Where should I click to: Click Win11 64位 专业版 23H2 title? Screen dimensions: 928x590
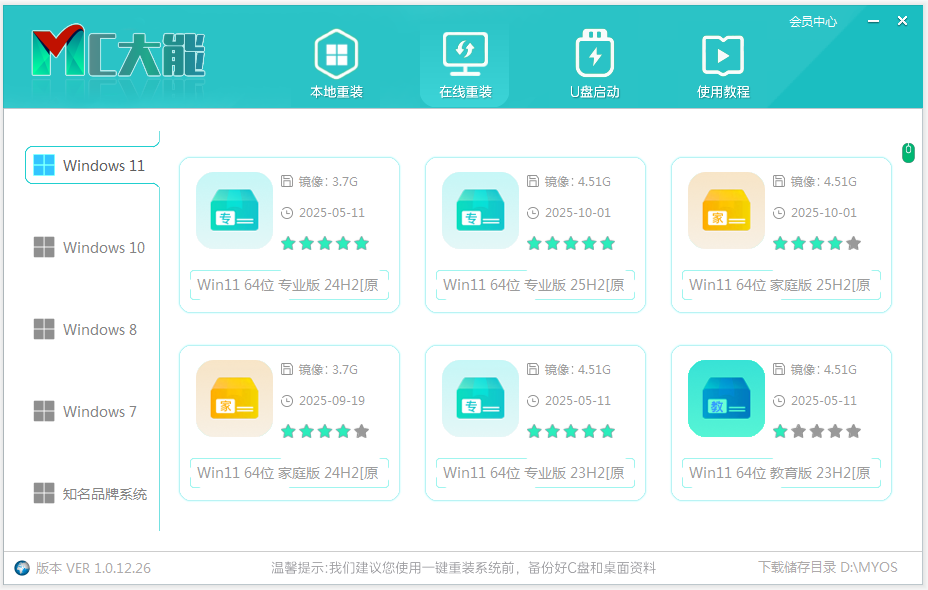[534, 473]
